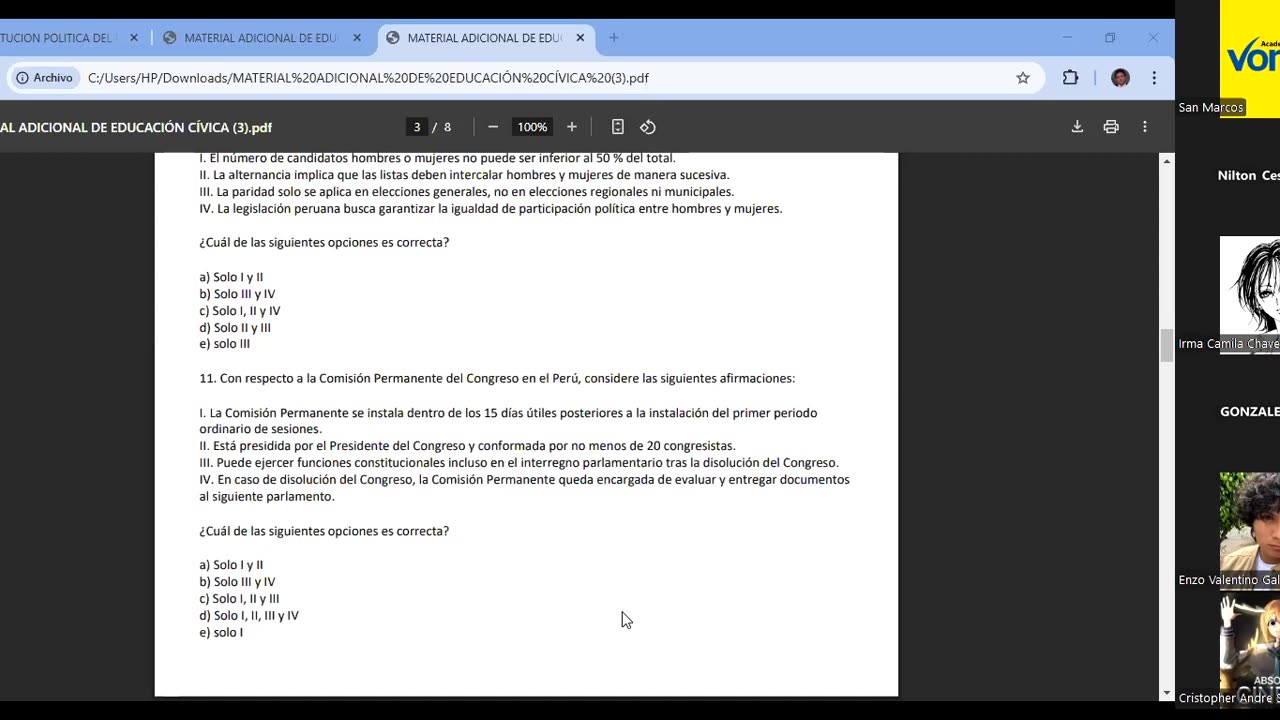Open the Chrome three-dot menu

coord(1154,78)
